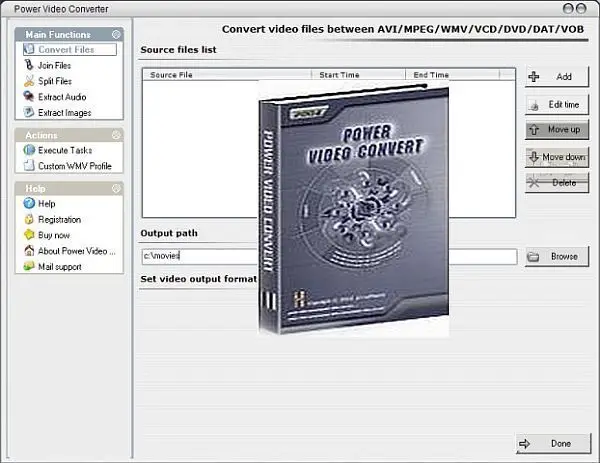Click the Start Time column header
This screenshot has width=600, height=463.
point(359,75)
